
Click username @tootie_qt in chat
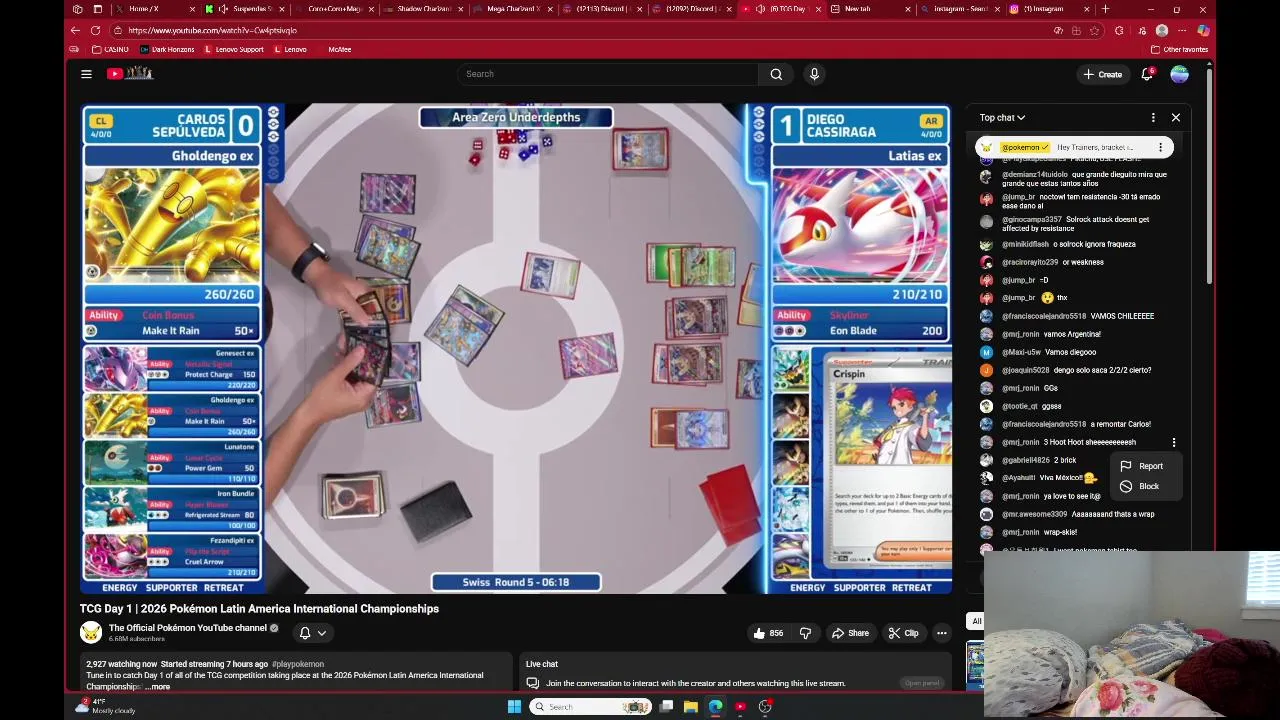pyautogui.click(x=1020, y=406)
